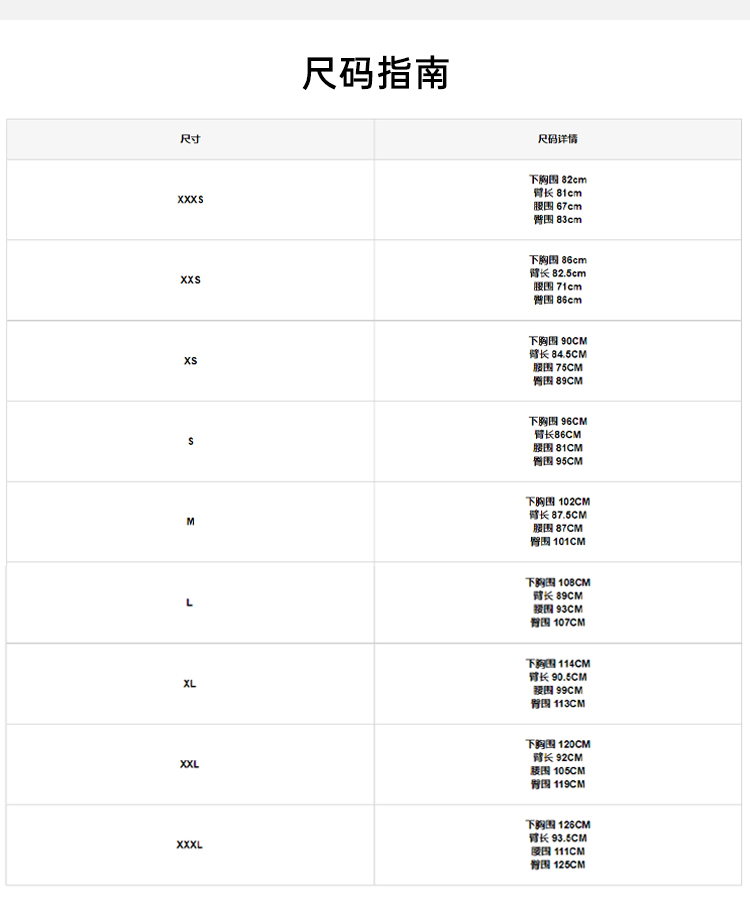This screenshot has height=922, width=750.
Task: Select the XXXL size cell
Action: (x=190, y=845)
